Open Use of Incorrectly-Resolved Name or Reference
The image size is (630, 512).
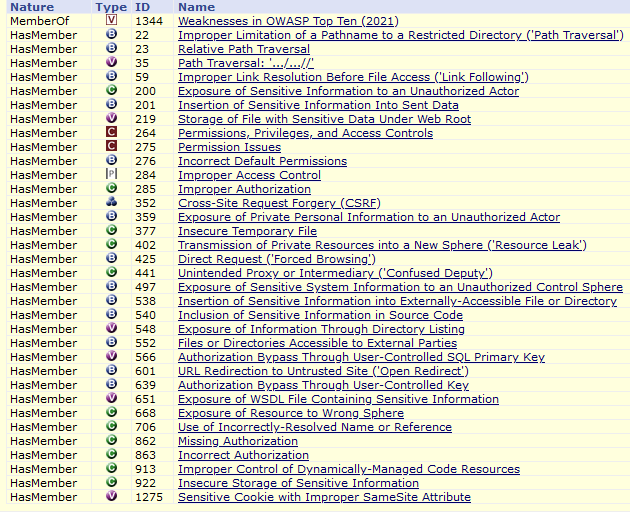(x=315, y=427)
